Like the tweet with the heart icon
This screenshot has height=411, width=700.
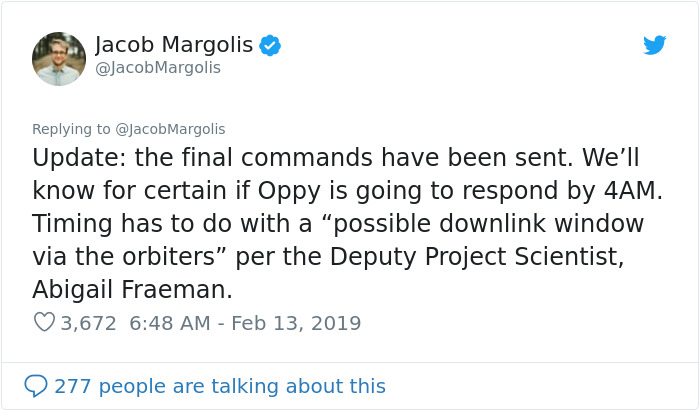(x=44, y=323)
